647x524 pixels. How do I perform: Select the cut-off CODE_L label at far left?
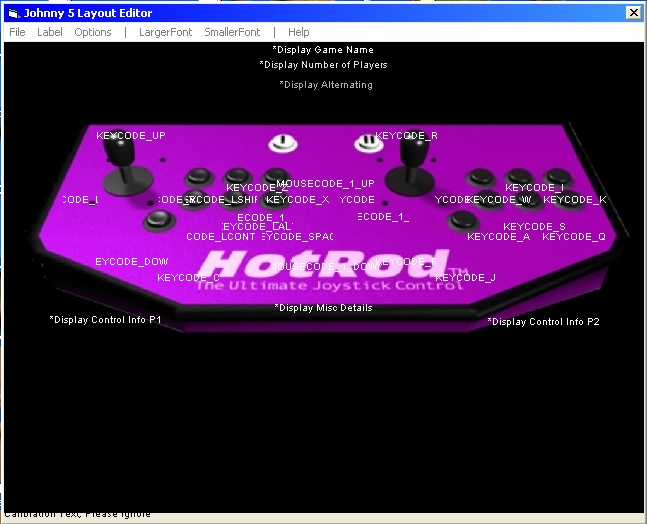[80, 200]
